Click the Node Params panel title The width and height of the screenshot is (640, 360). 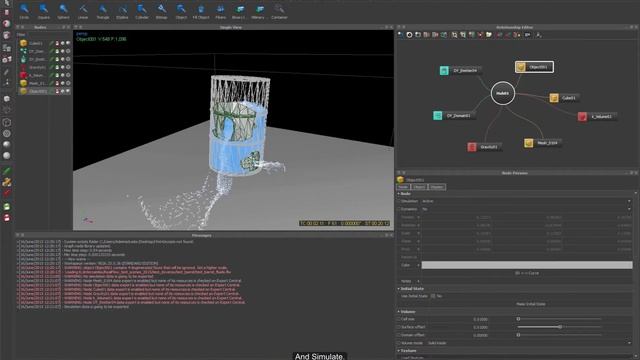pyautogui.click(x=514, y=173)
